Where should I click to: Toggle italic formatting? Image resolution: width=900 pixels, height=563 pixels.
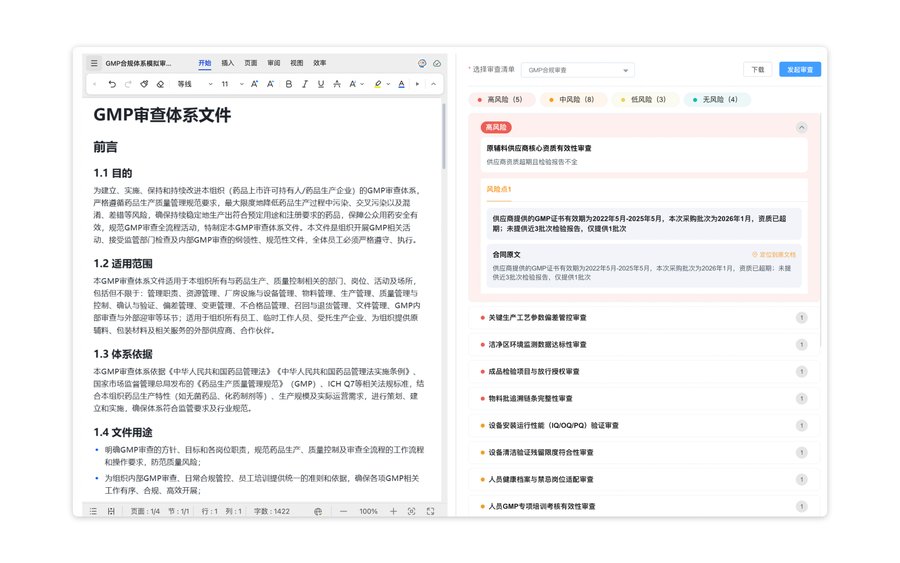pos(305,84)
